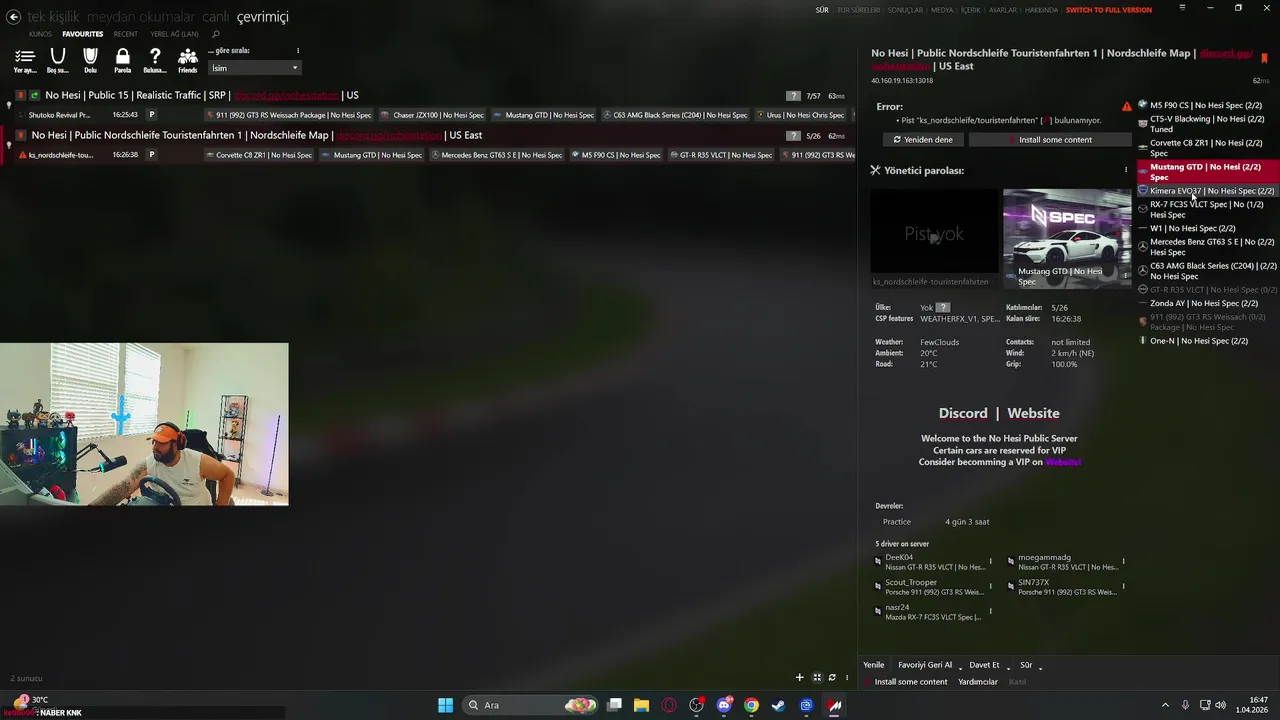The image size is (1280, 720).
Task: Switch to the FAVOURITES tab
Action: [83, 34]
